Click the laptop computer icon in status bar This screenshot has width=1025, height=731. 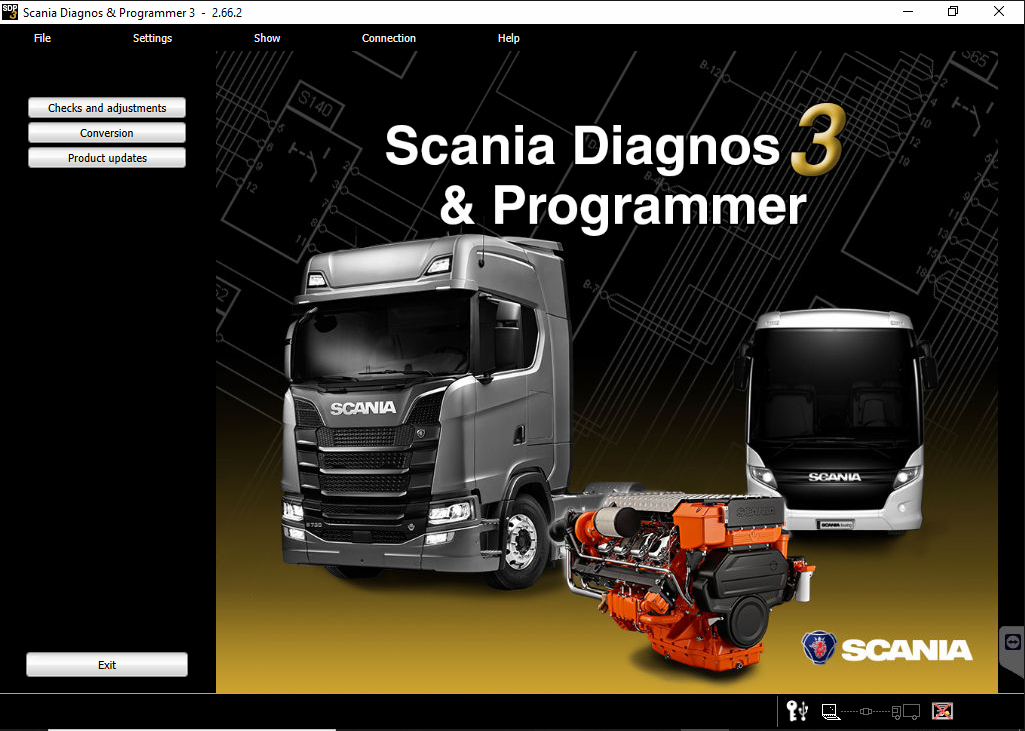(829, 711)
